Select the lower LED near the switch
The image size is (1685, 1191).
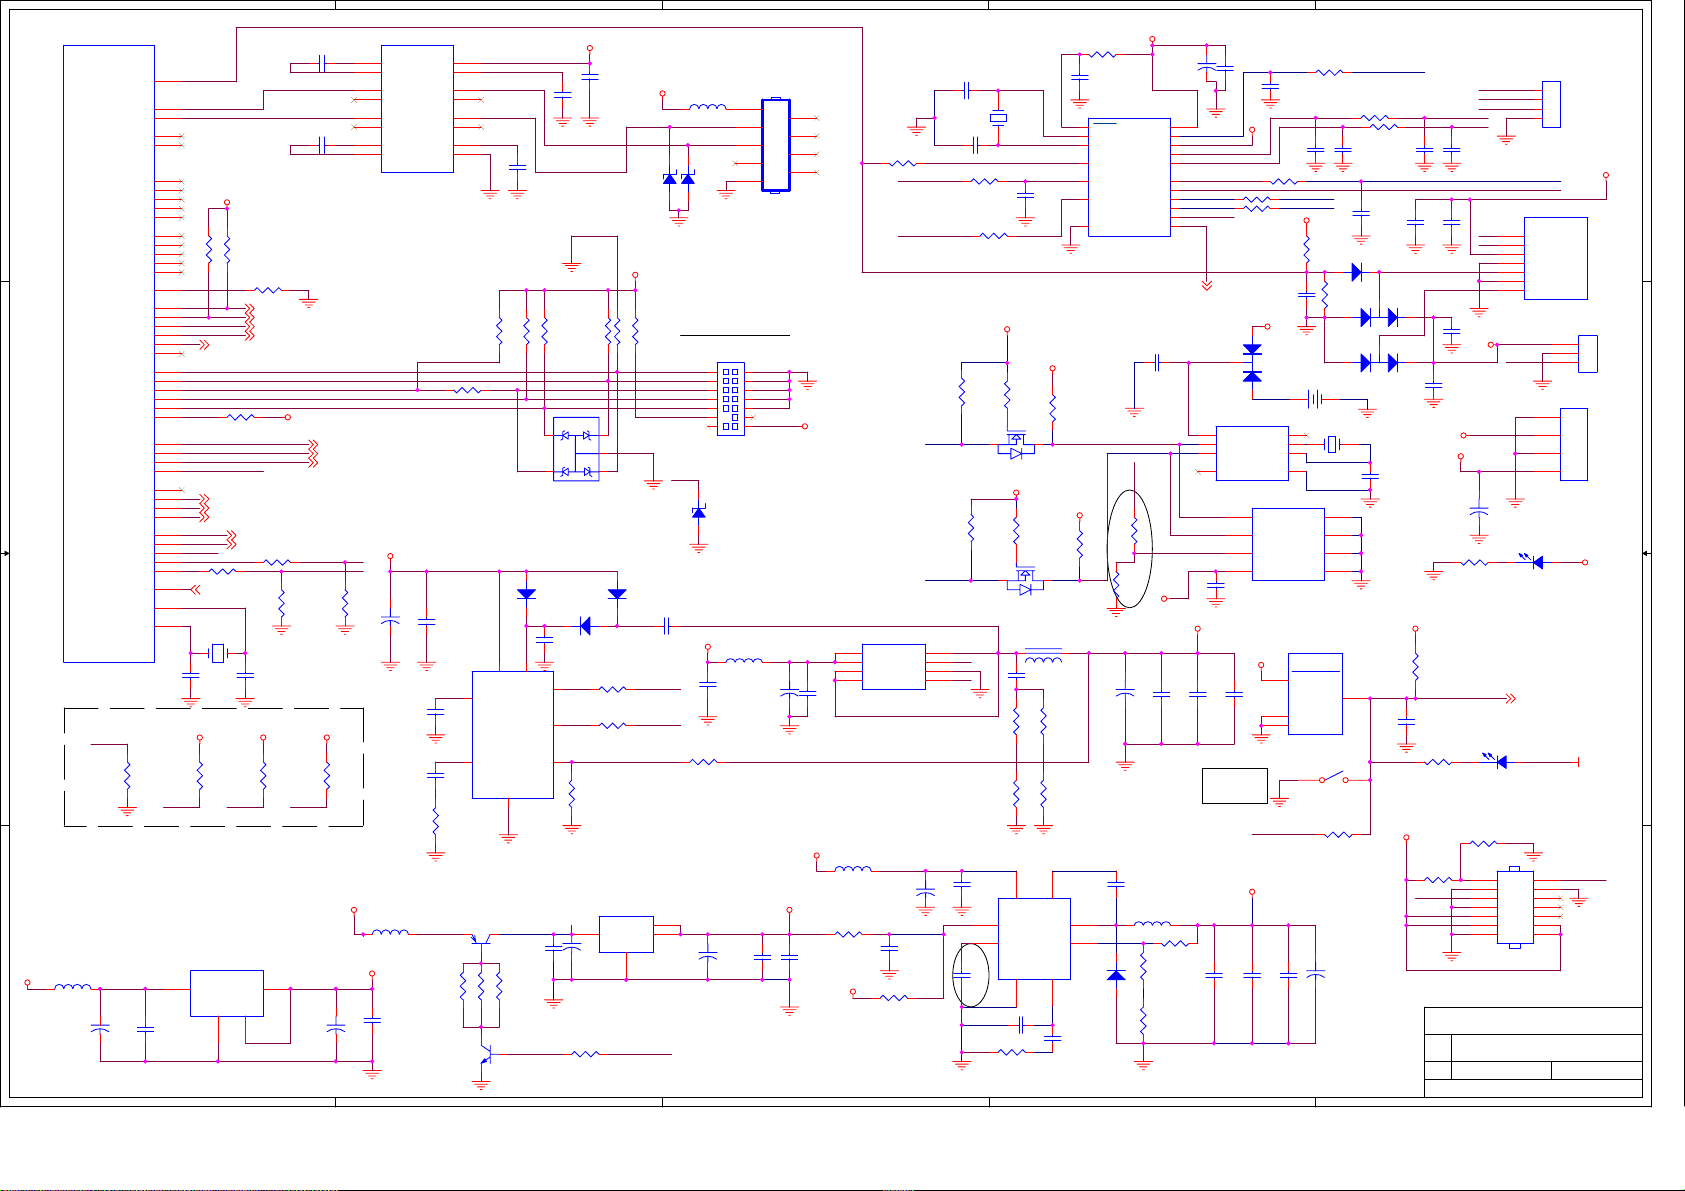1496,761
